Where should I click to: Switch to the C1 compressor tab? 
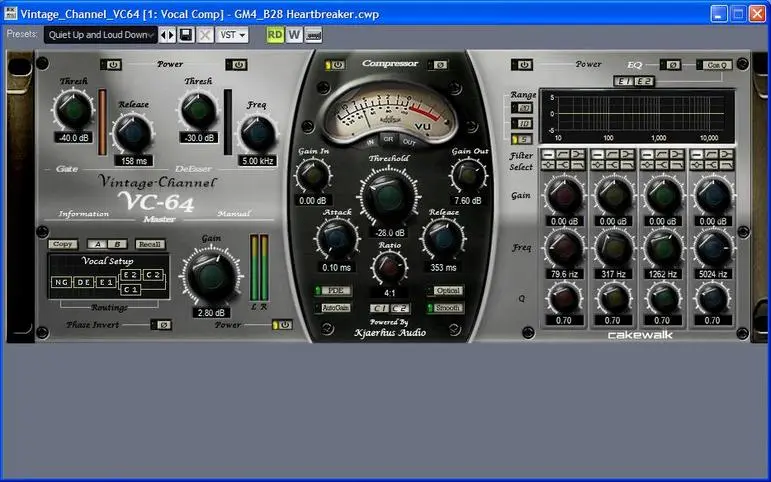click(380, 308)
